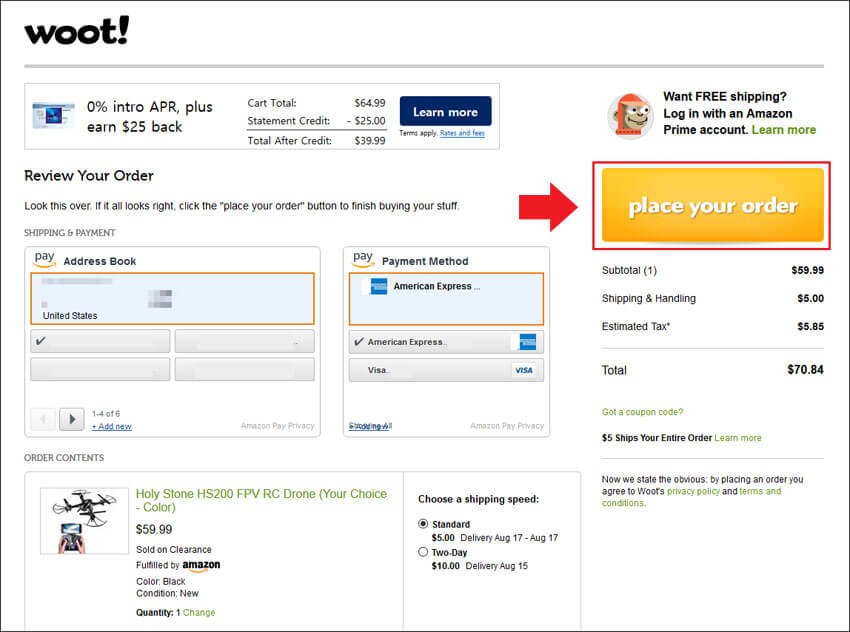Click the Color: Black text

[x=160, y=582]
